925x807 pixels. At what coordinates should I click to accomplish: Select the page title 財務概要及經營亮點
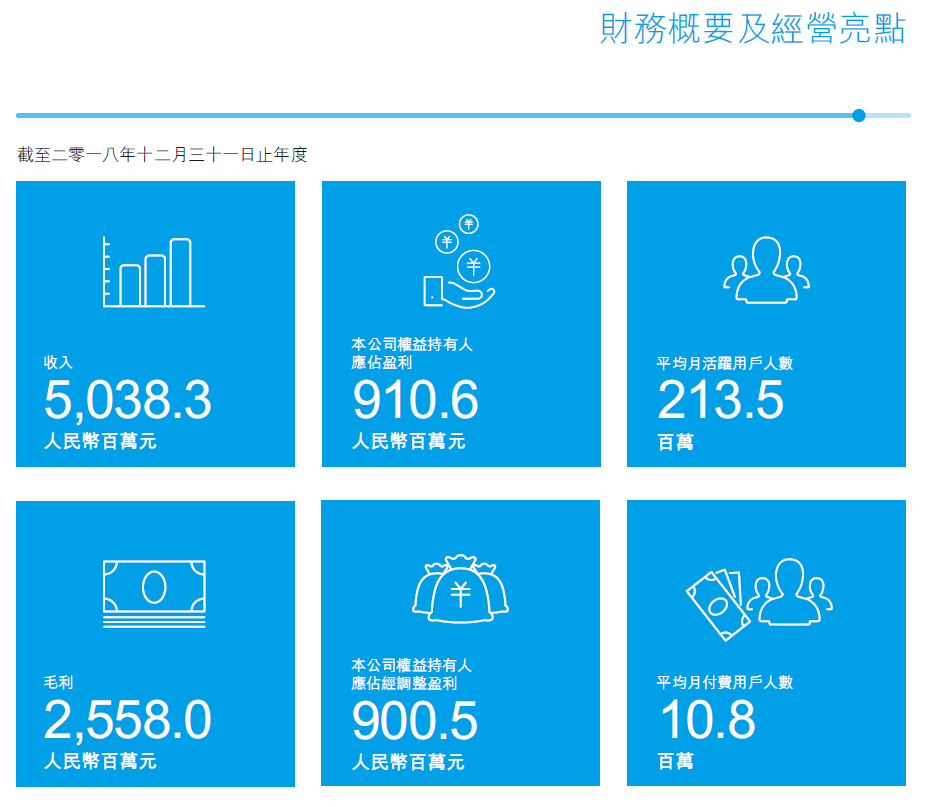pyautogui.click(x=752, y=28)
